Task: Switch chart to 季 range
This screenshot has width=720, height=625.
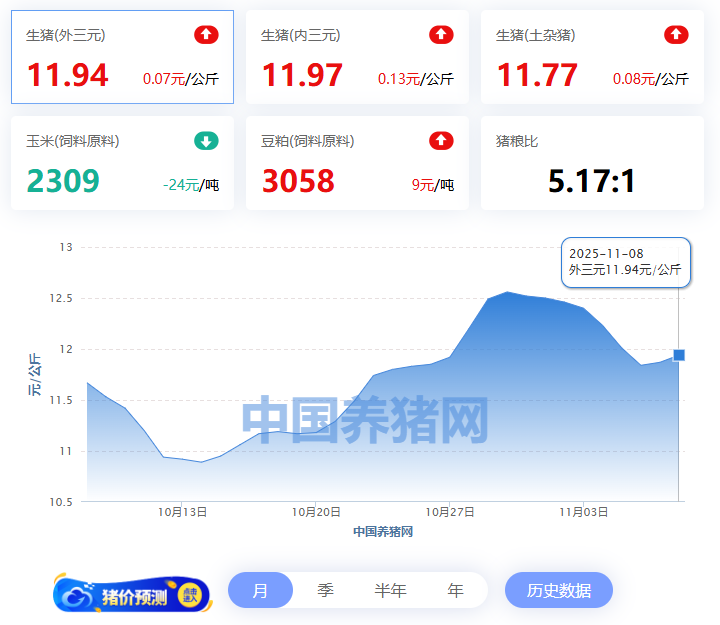Action: (x=325, y=590)
